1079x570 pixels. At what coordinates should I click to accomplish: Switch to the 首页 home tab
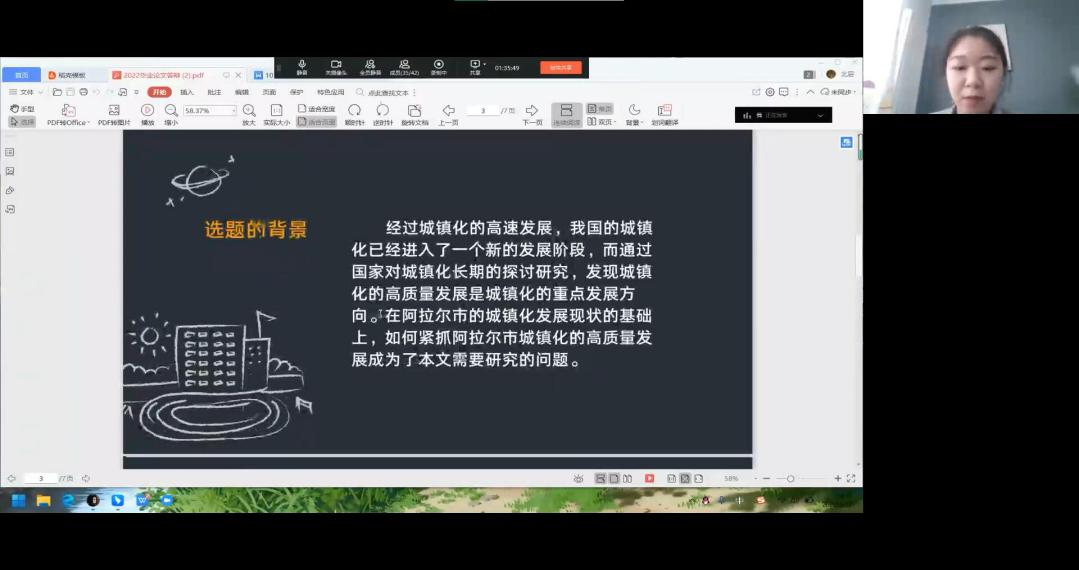pos(21,75)
